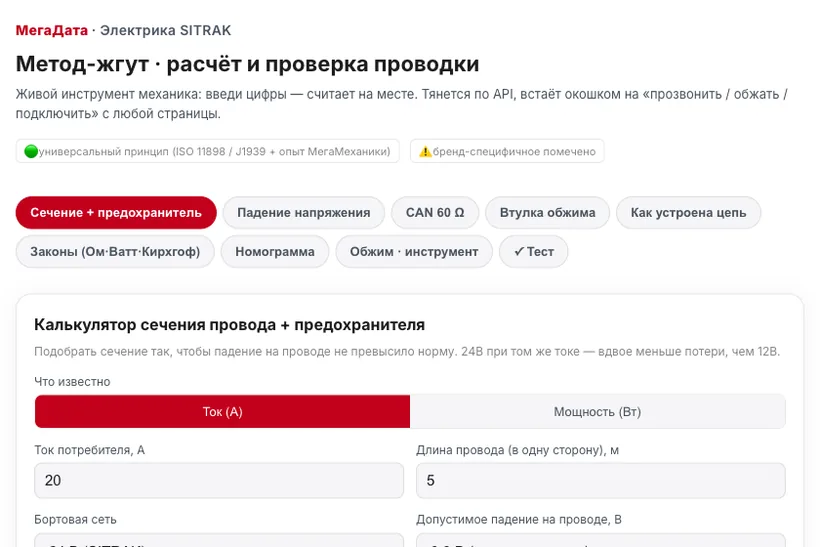The image size is (820, 547).
Task: Open the ✓ Тест tab
Action: [x=533, y=252]
